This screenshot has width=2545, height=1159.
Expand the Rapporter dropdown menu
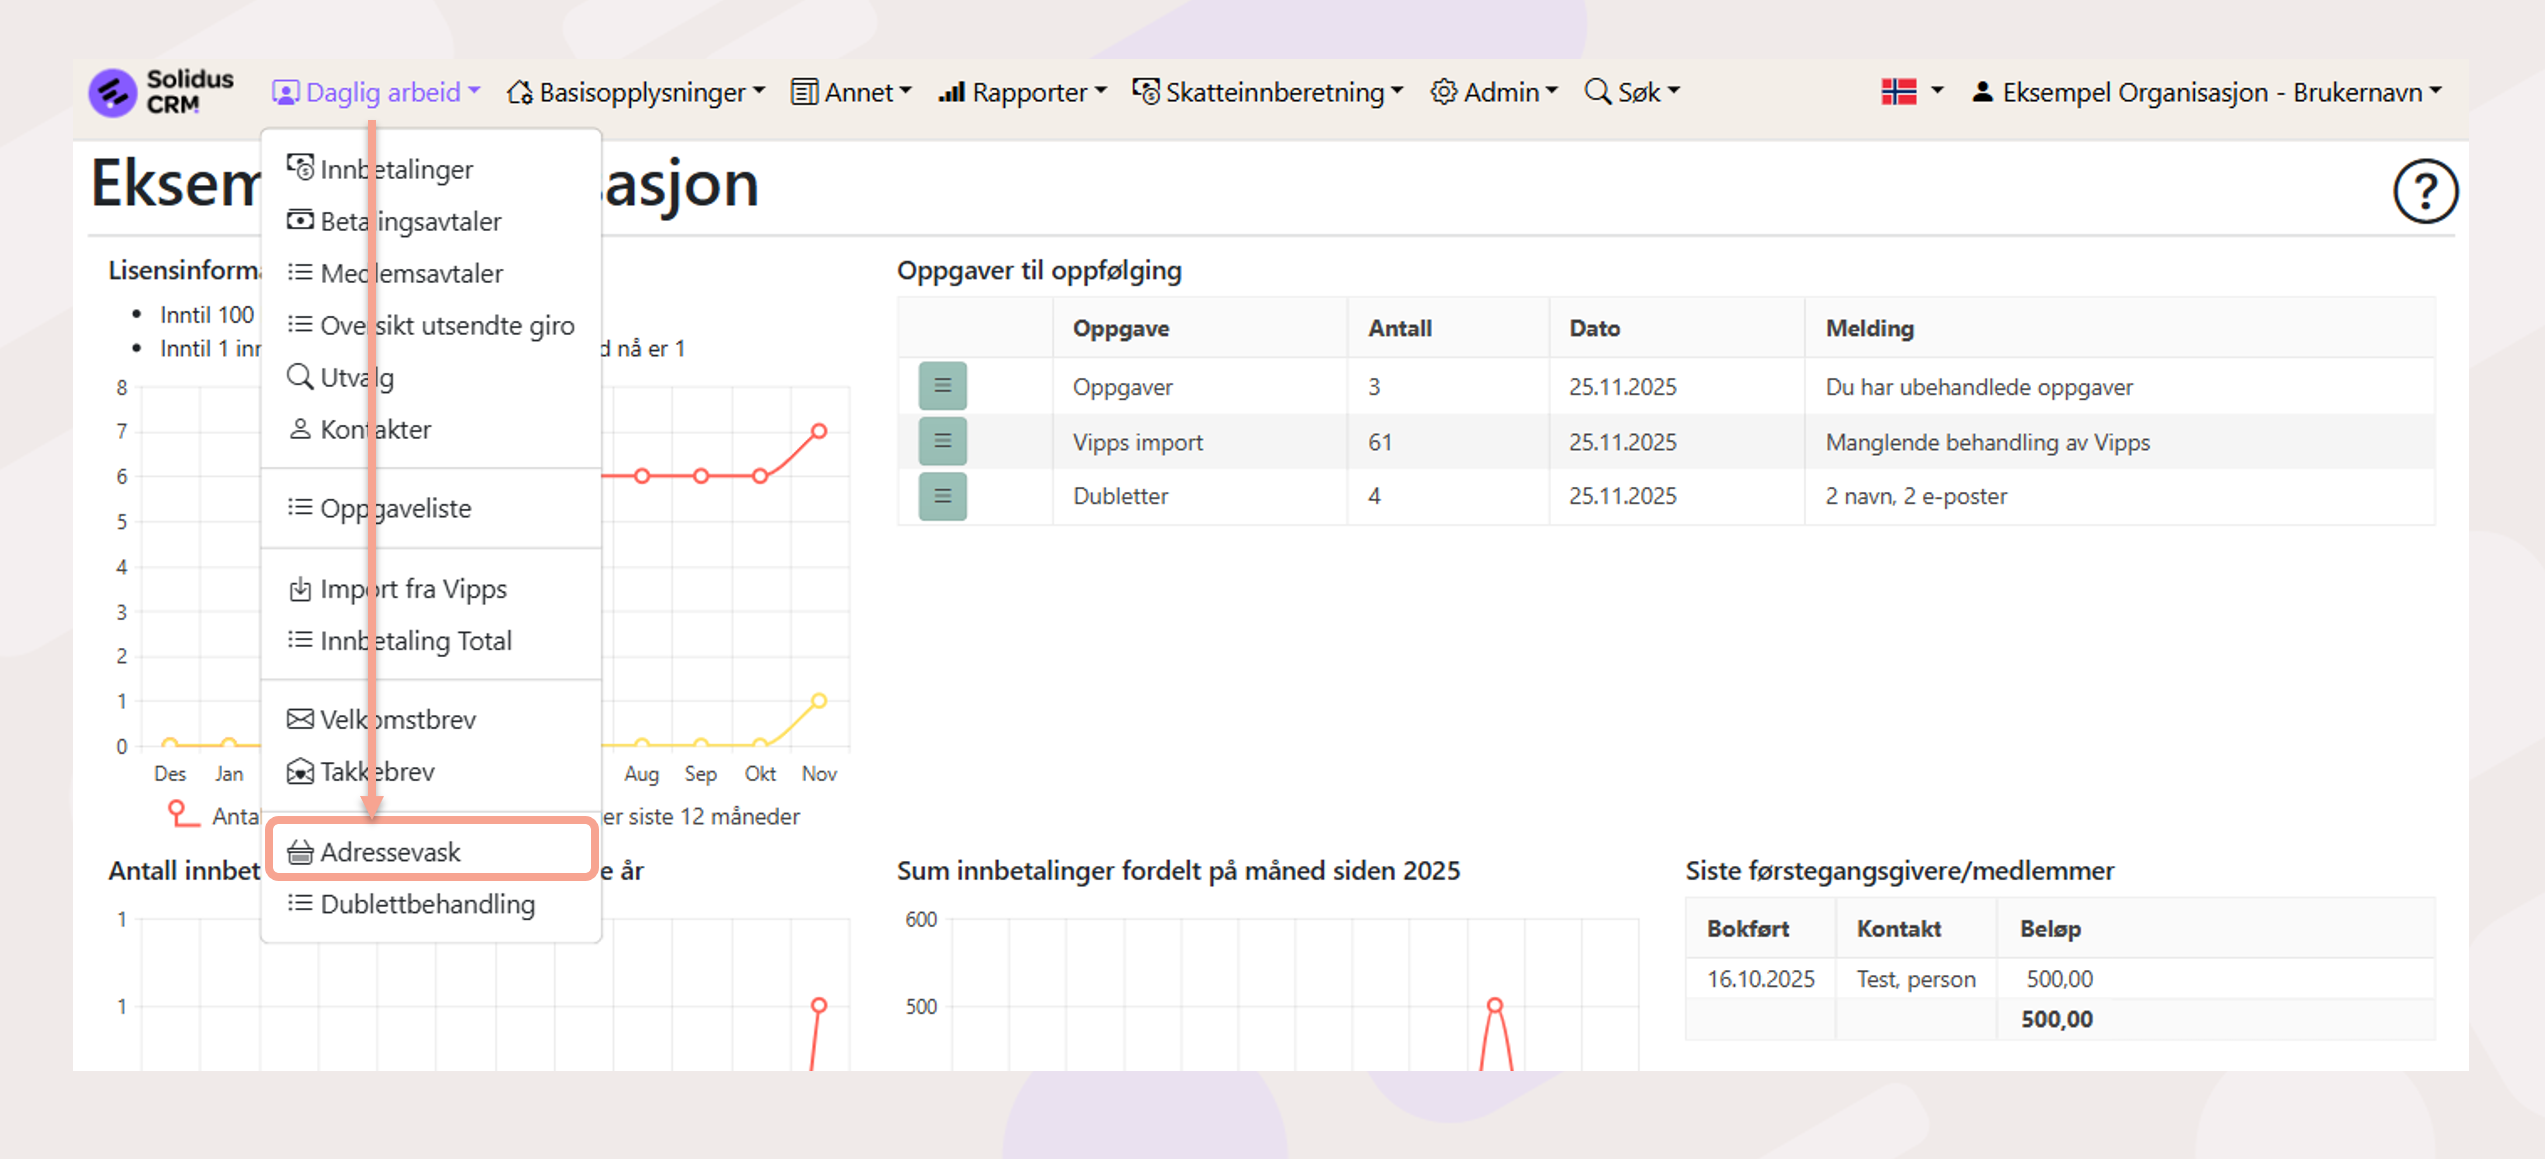[1023, 92]
